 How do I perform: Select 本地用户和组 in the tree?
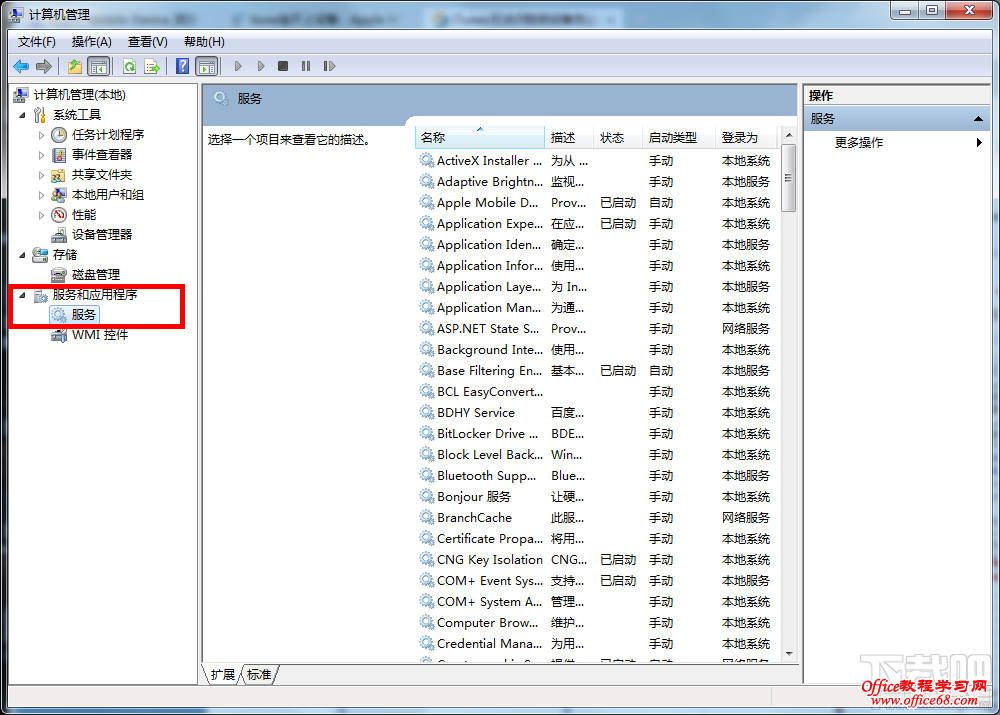click(107, 195)
